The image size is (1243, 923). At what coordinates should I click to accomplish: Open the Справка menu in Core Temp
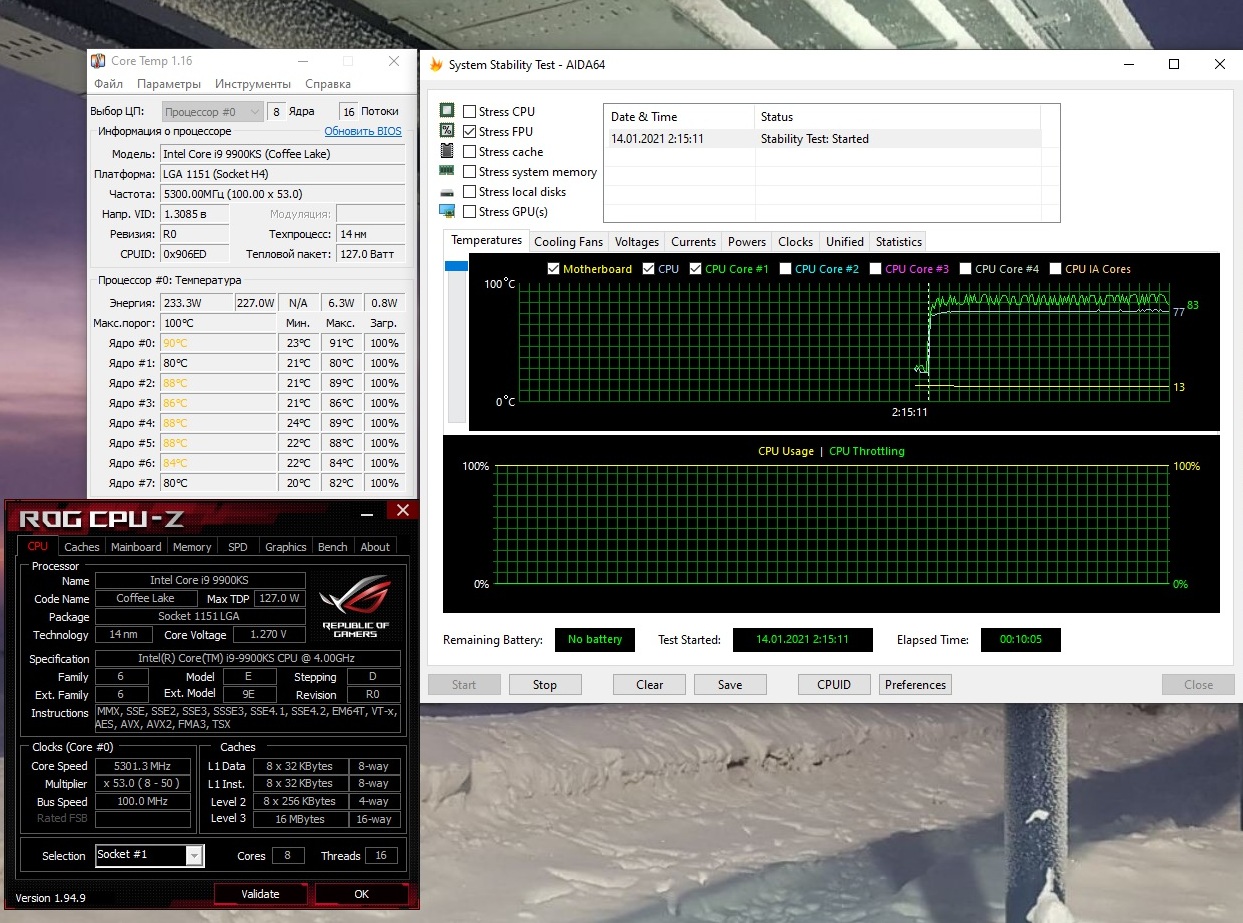328,84
